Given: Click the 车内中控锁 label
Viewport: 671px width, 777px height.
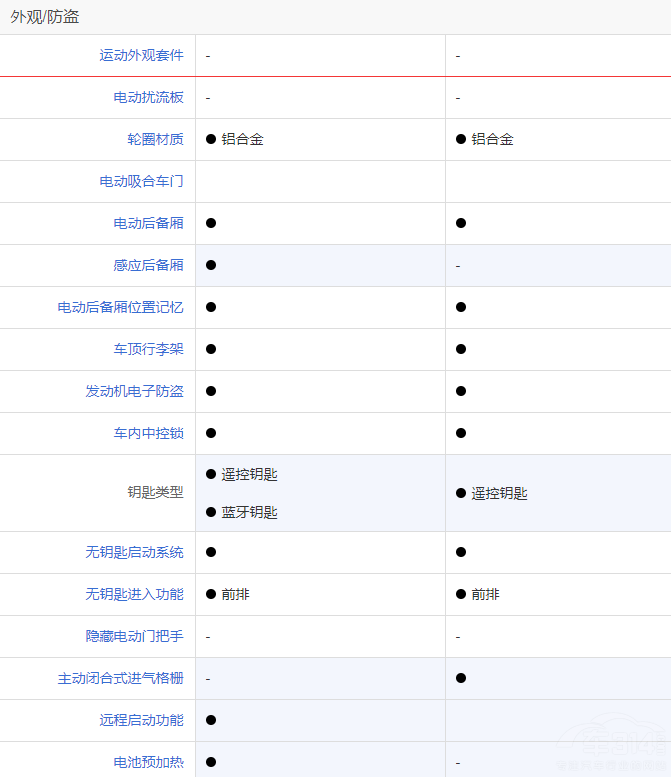Looking at the screenshot, I should pos(148,434).
